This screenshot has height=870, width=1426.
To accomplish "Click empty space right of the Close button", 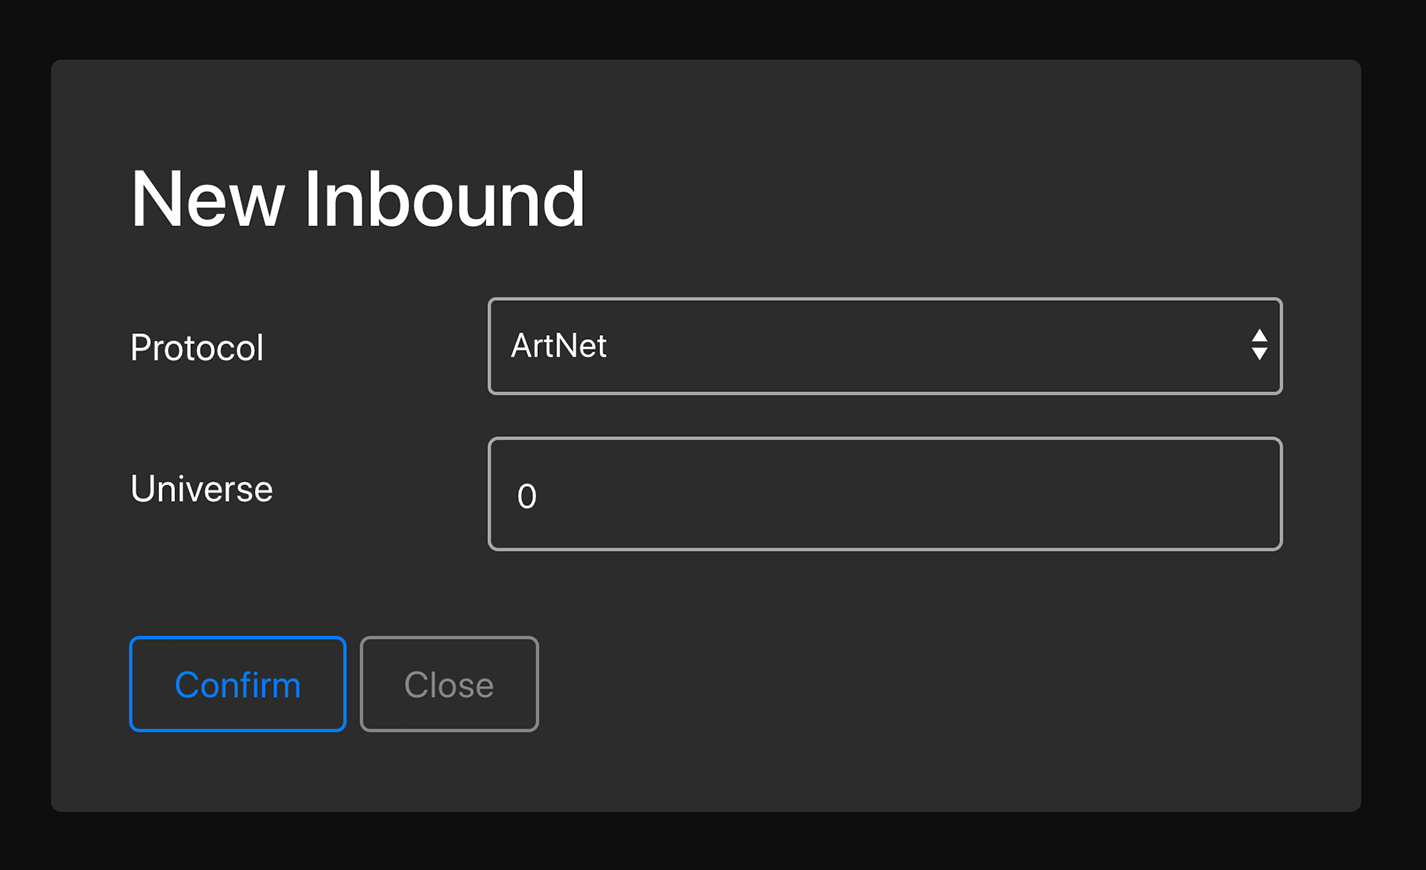I will coord(900,685).
